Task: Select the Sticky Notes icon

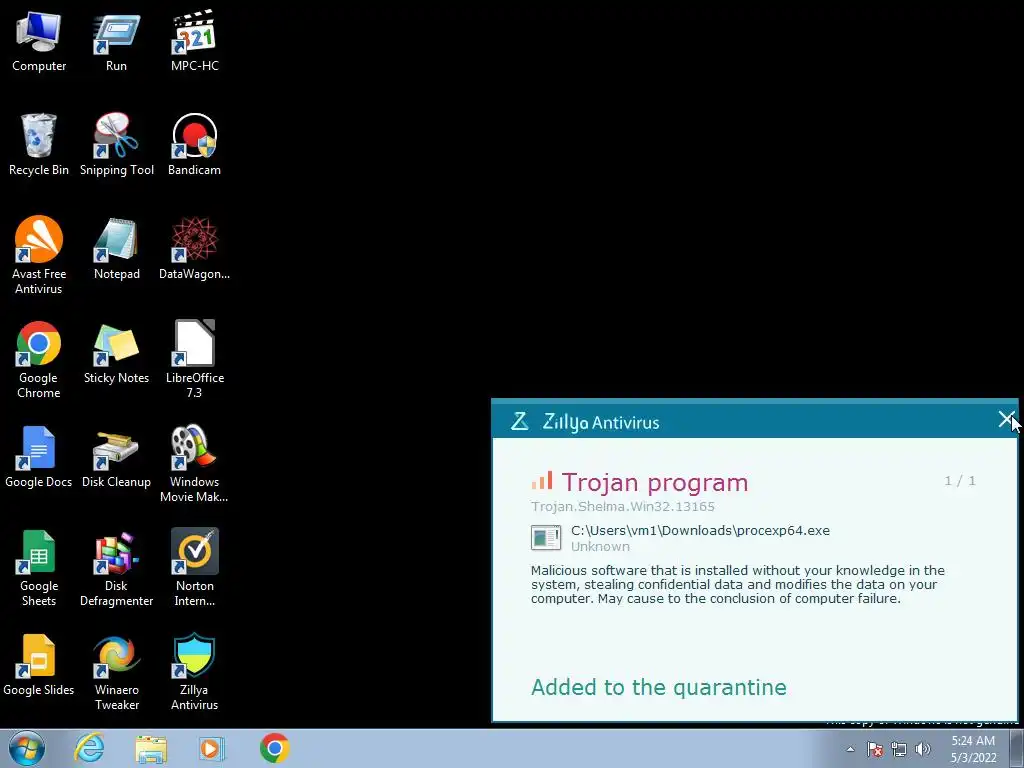Action: tap(116, 353)
